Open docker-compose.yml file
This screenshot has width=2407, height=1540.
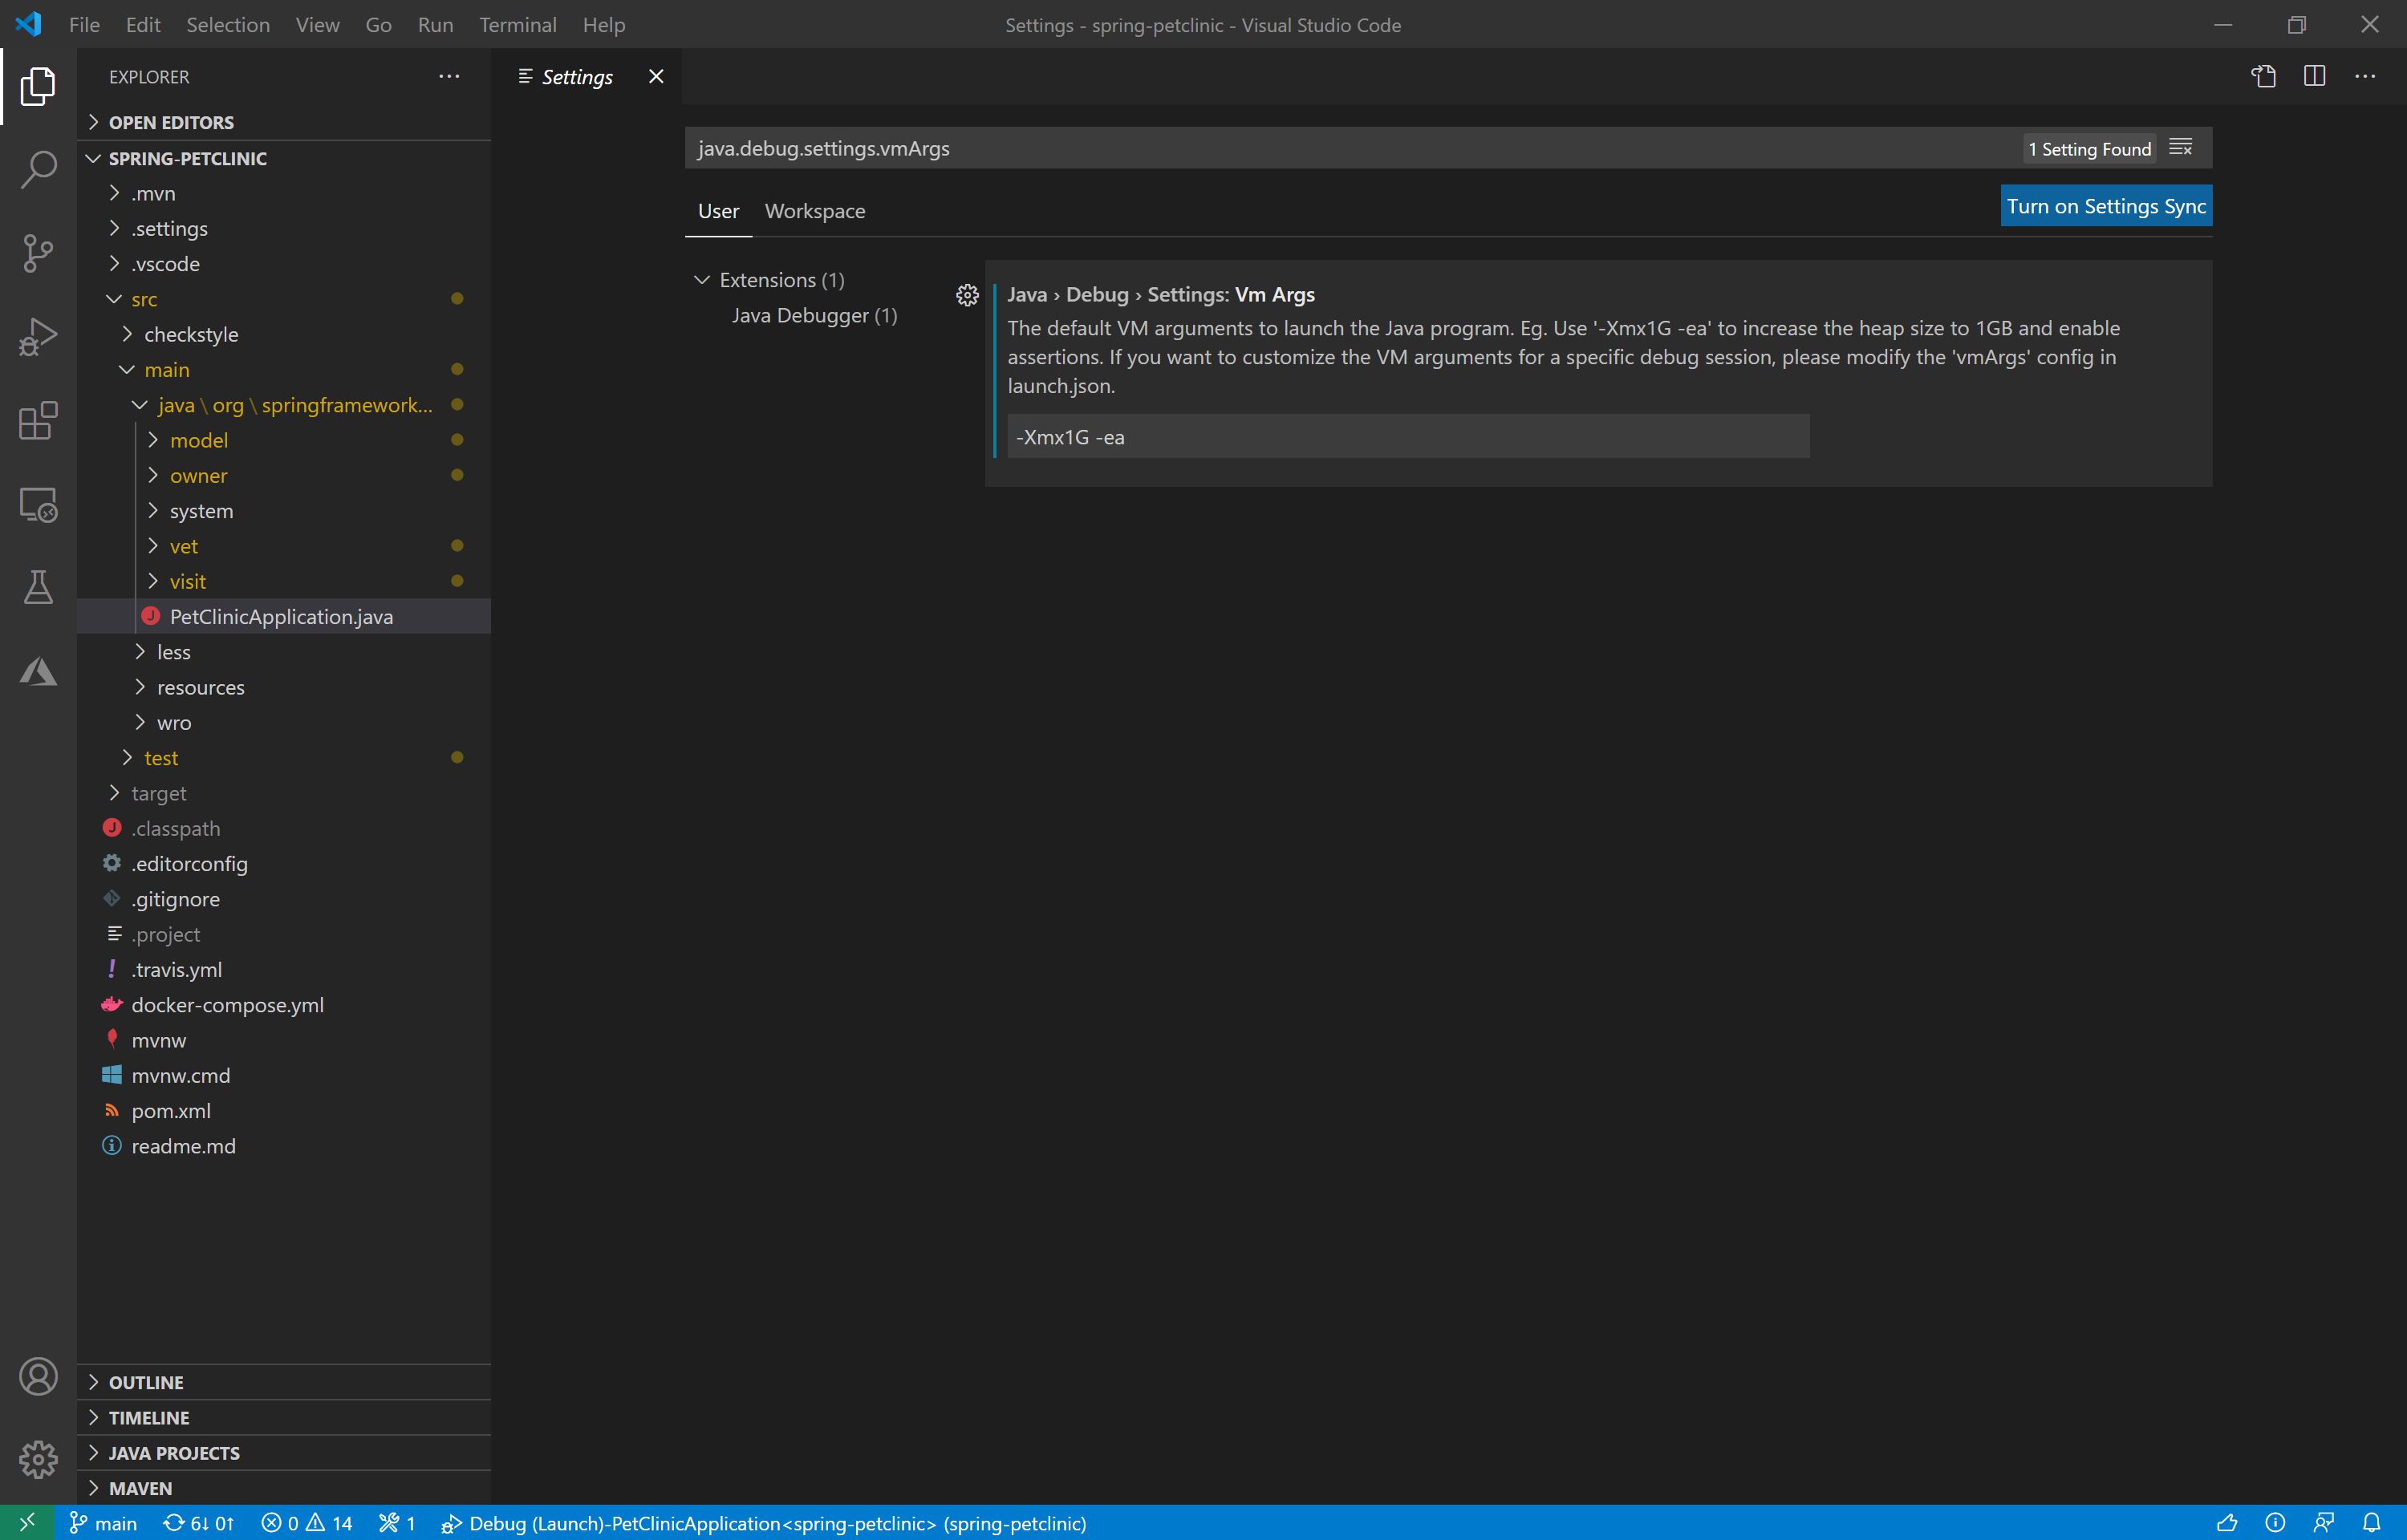(284, 1005)
